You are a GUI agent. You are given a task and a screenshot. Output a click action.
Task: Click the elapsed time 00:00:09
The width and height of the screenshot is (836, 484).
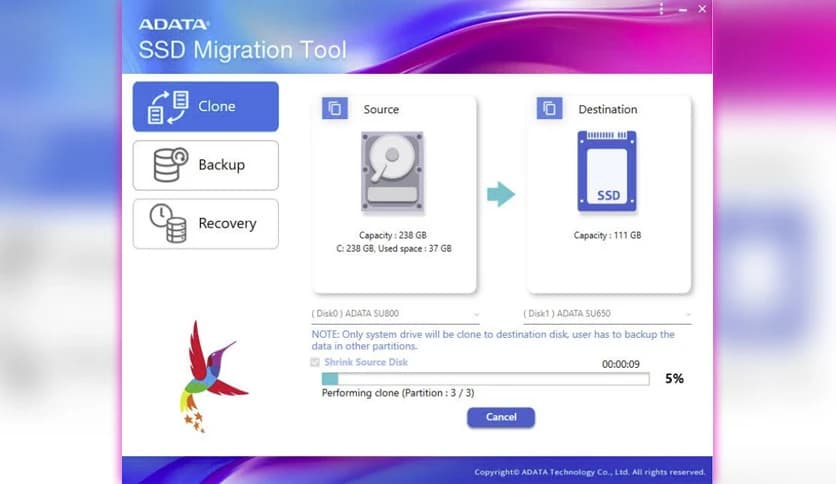pyautogui.click(x=621, y=364)
